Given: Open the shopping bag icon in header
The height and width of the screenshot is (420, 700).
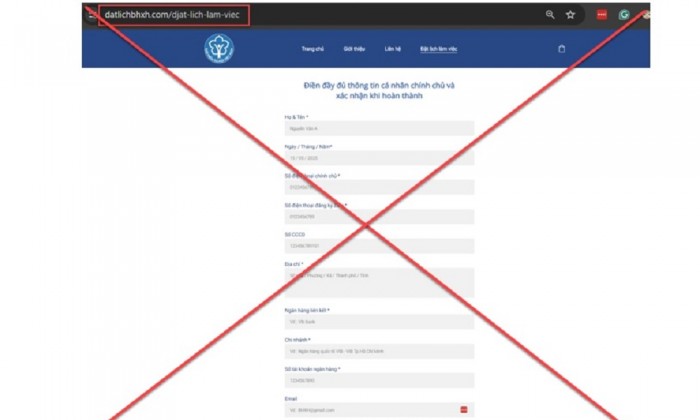Looking at the screenshot, I should 562,49.
